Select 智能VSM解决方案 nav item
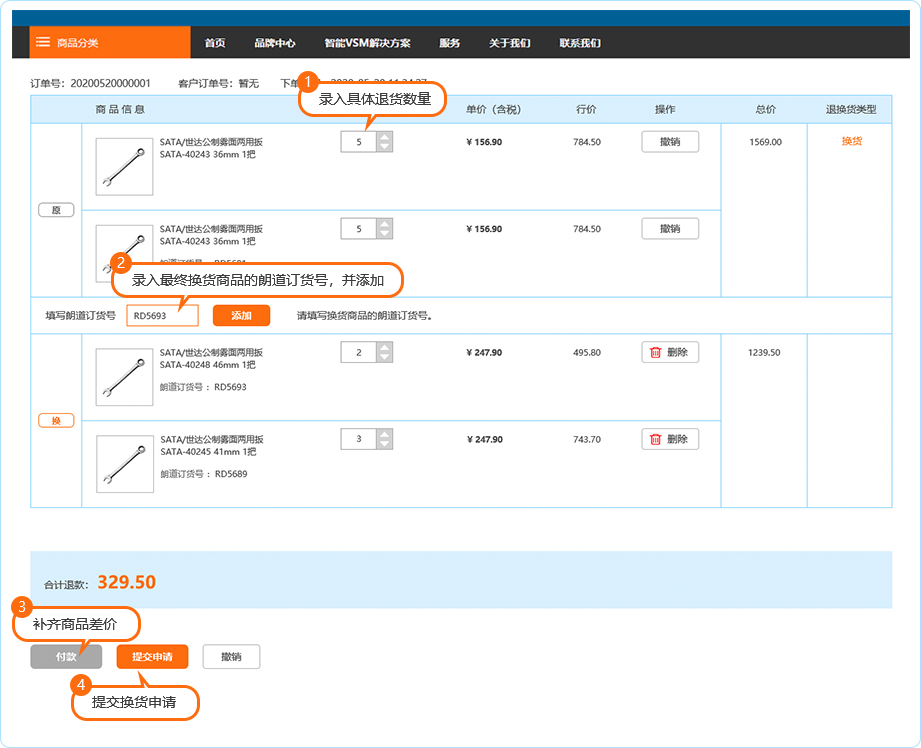 tap(367, 43)
